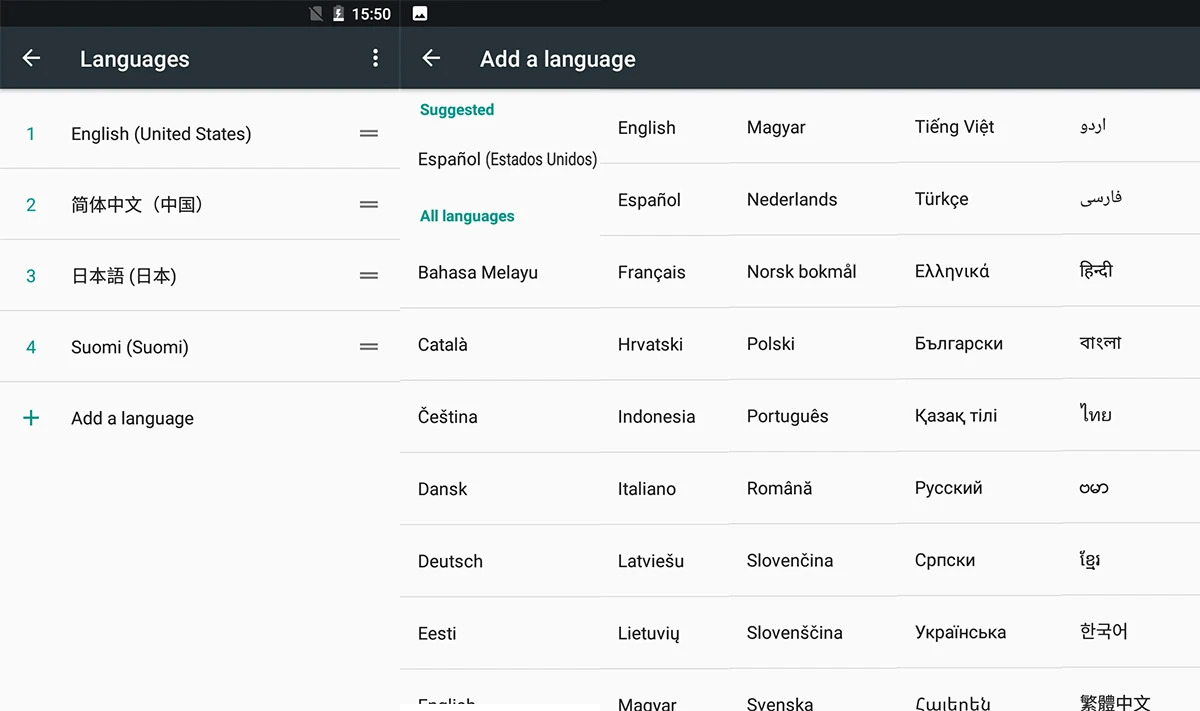This screenshot has height=711, width=1200.
Task: Select Slovenčina language
Action: click(x=790, y=560)
